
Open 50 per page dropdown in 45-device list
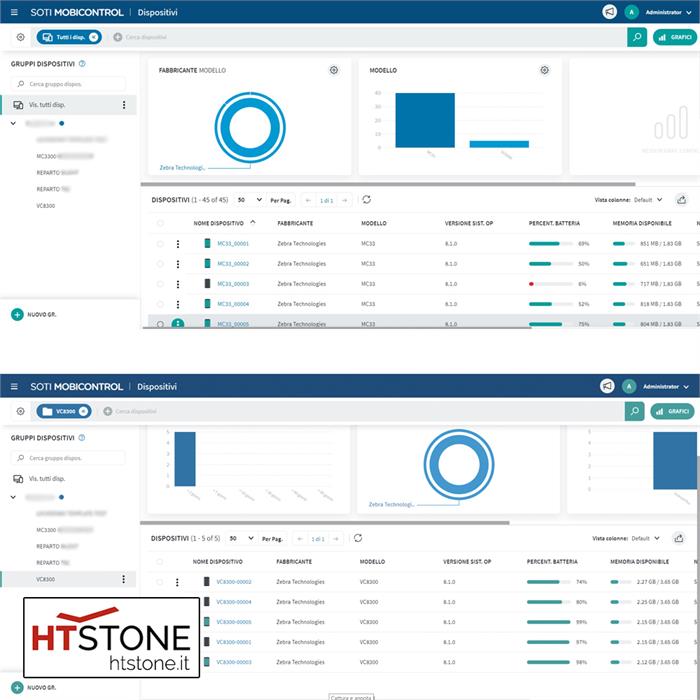[x=250, y=200]
